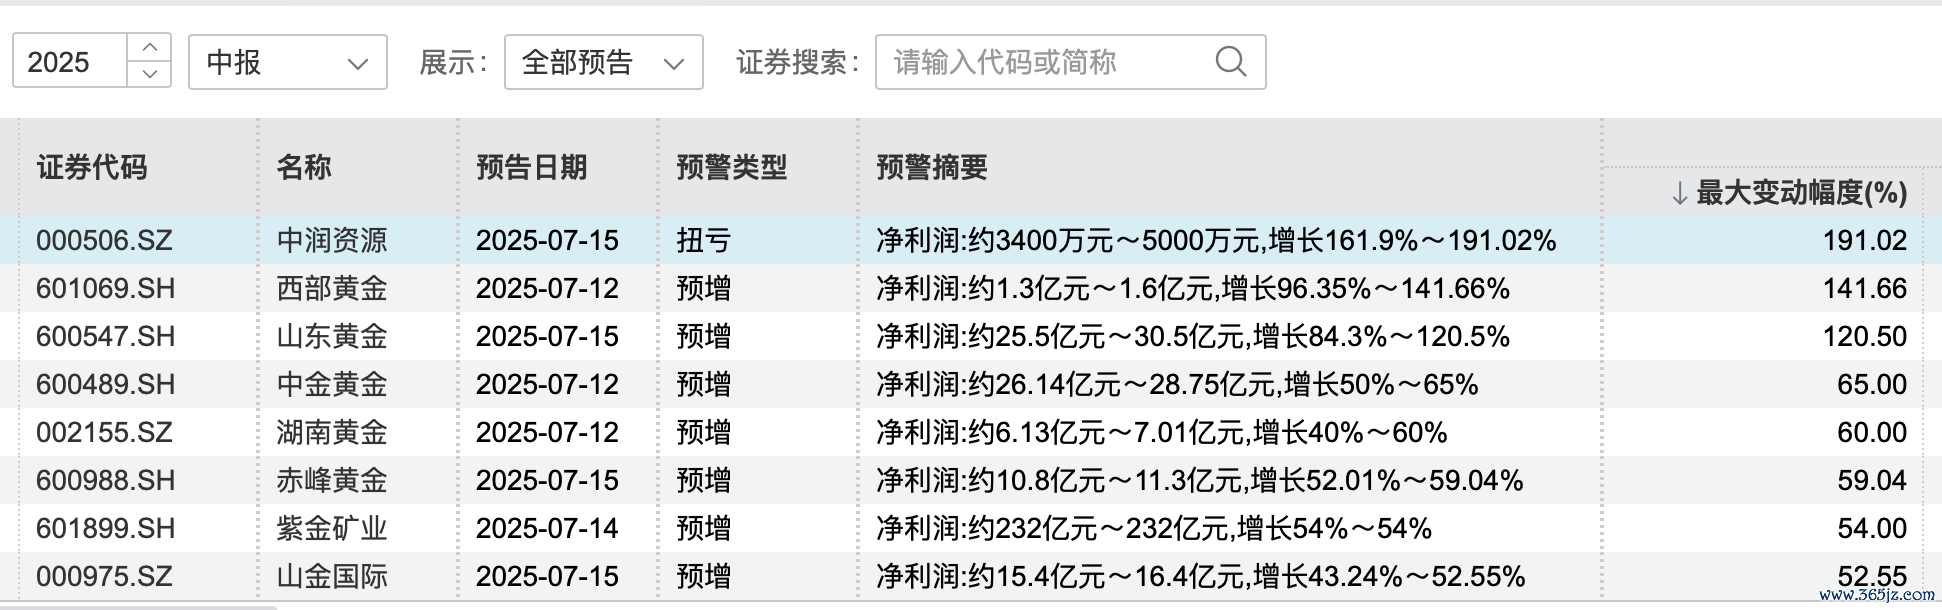Viewport: 1942px width, 610px height.
Task: Click the value 59.04
Action: (x=1872, y=480)
